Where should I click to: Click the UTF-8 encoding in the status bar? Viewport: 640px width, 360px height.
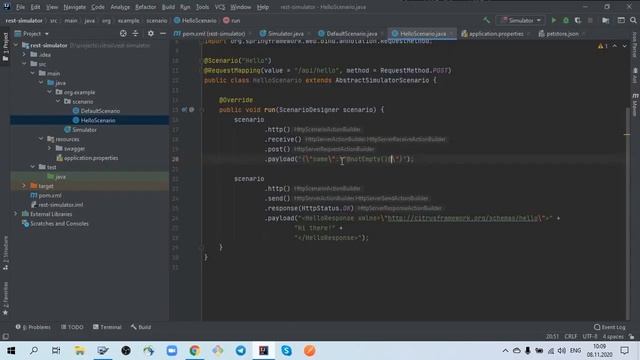pos(590,337)
